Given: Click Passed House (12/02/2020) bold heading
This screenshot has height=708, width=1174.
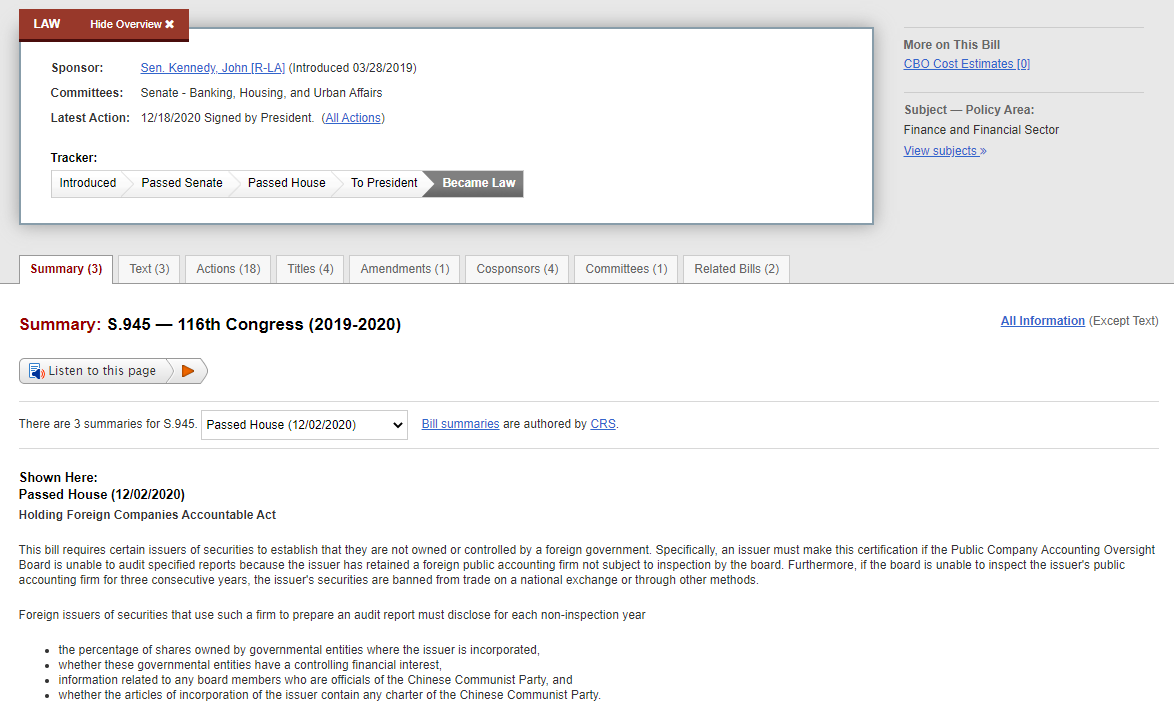Looking at the screenshot, I should [x=102, y=495].
